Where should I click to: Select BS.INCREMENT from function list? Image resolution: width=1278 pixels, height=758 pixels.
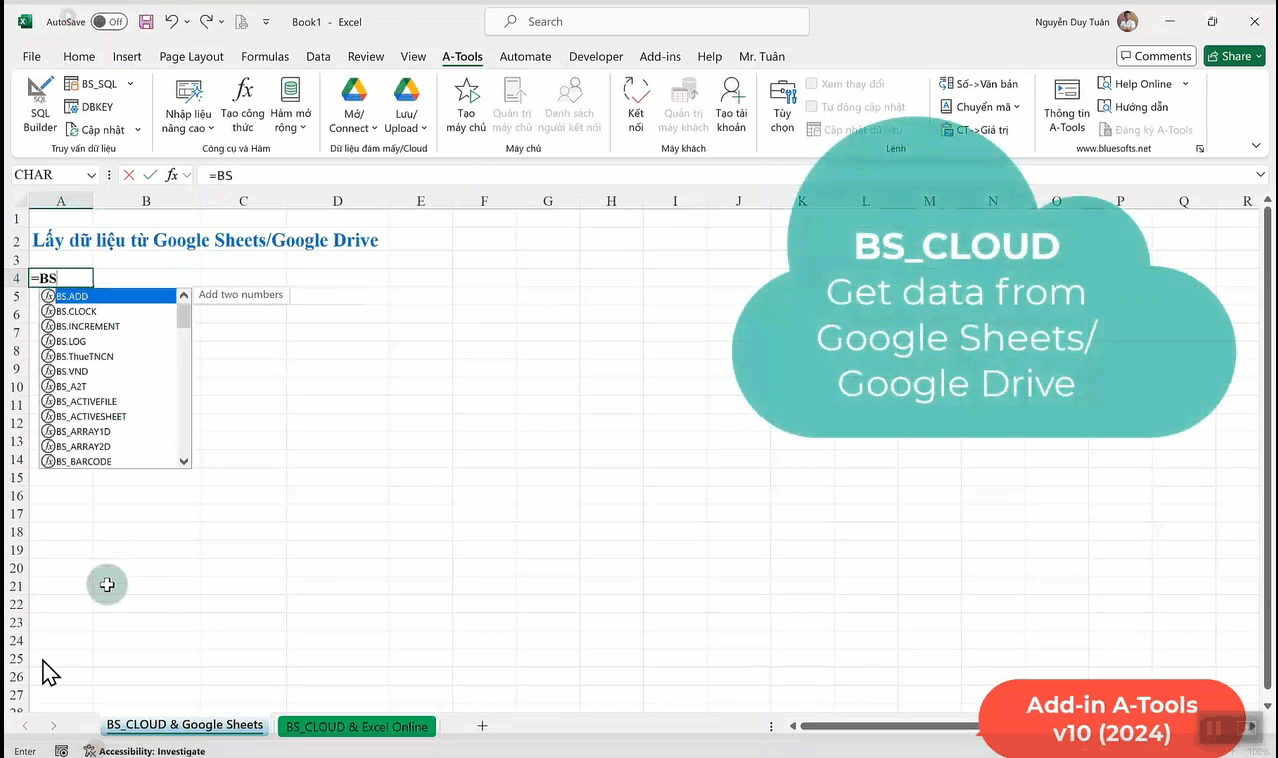coord(108,326)
